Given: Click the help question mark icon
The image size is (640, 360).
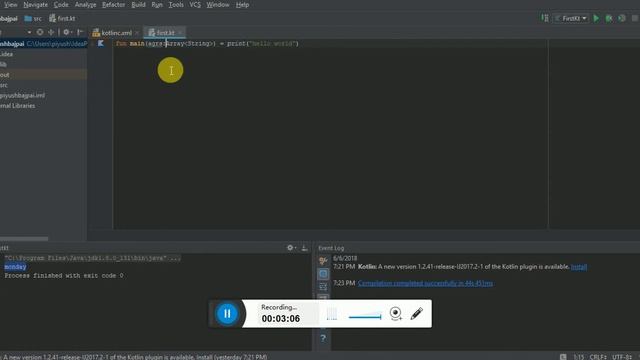Looking at the screenshot, I should (323, 338).
